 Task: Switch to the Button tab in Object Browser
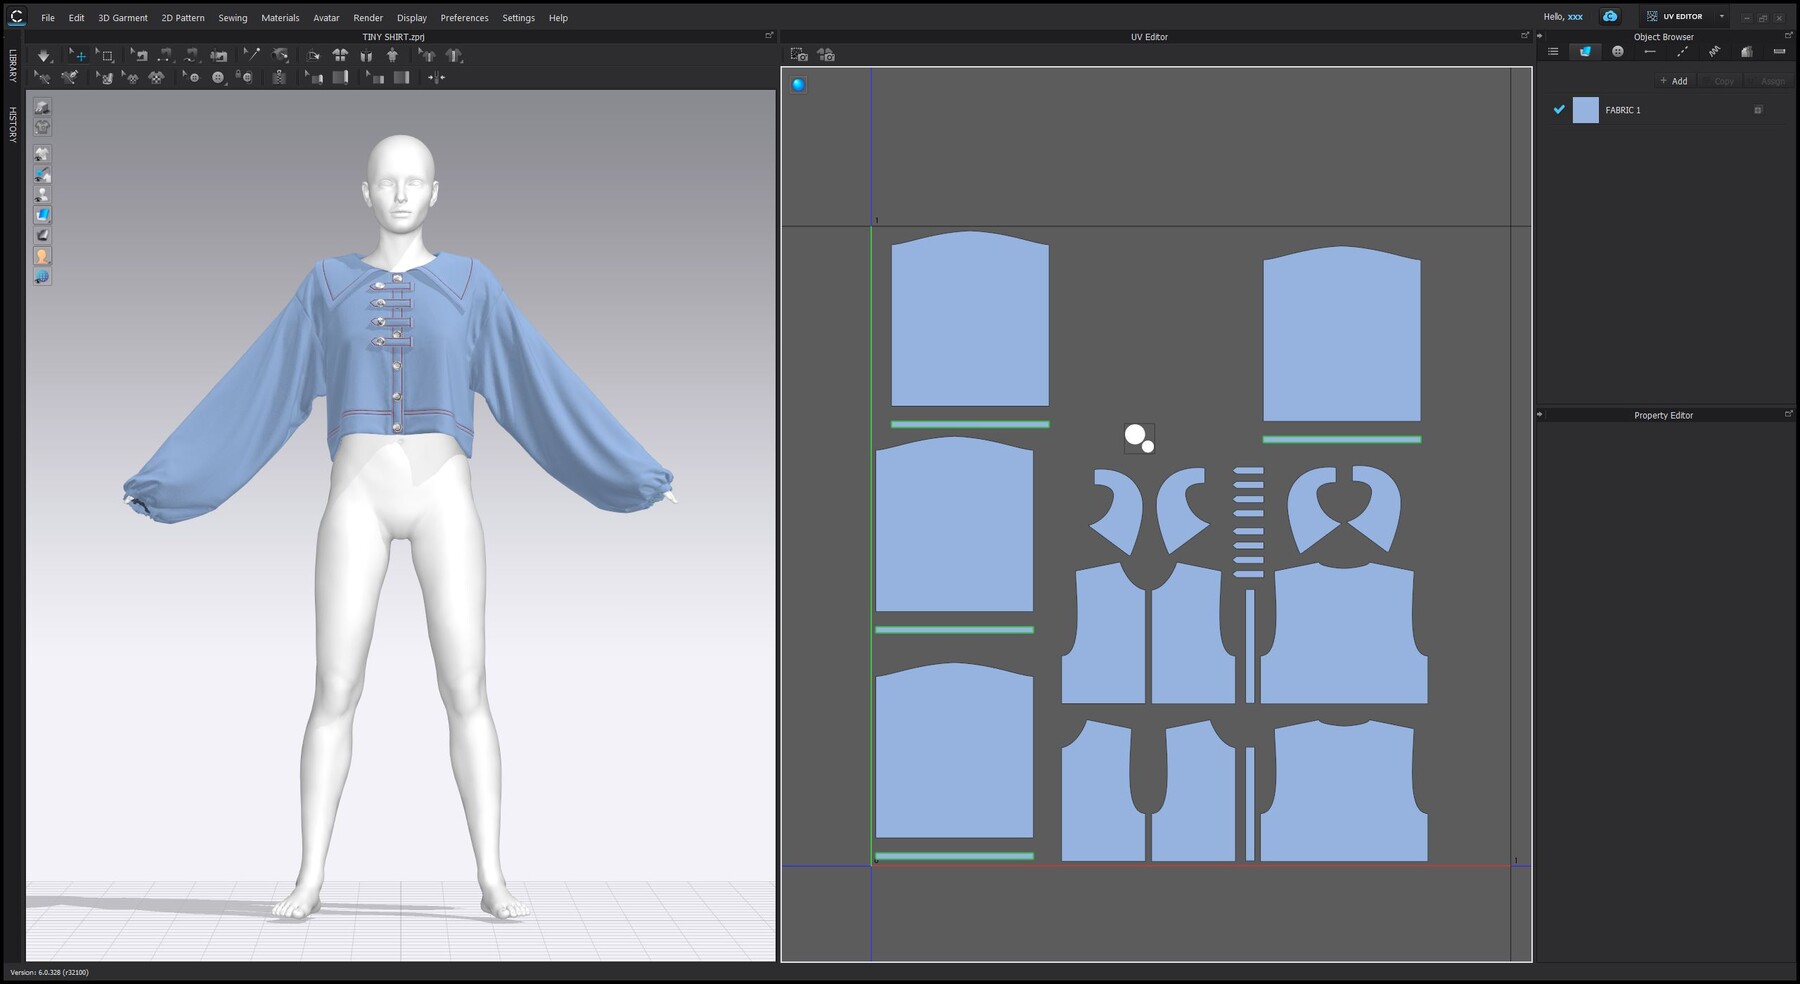pos(1616,50)
